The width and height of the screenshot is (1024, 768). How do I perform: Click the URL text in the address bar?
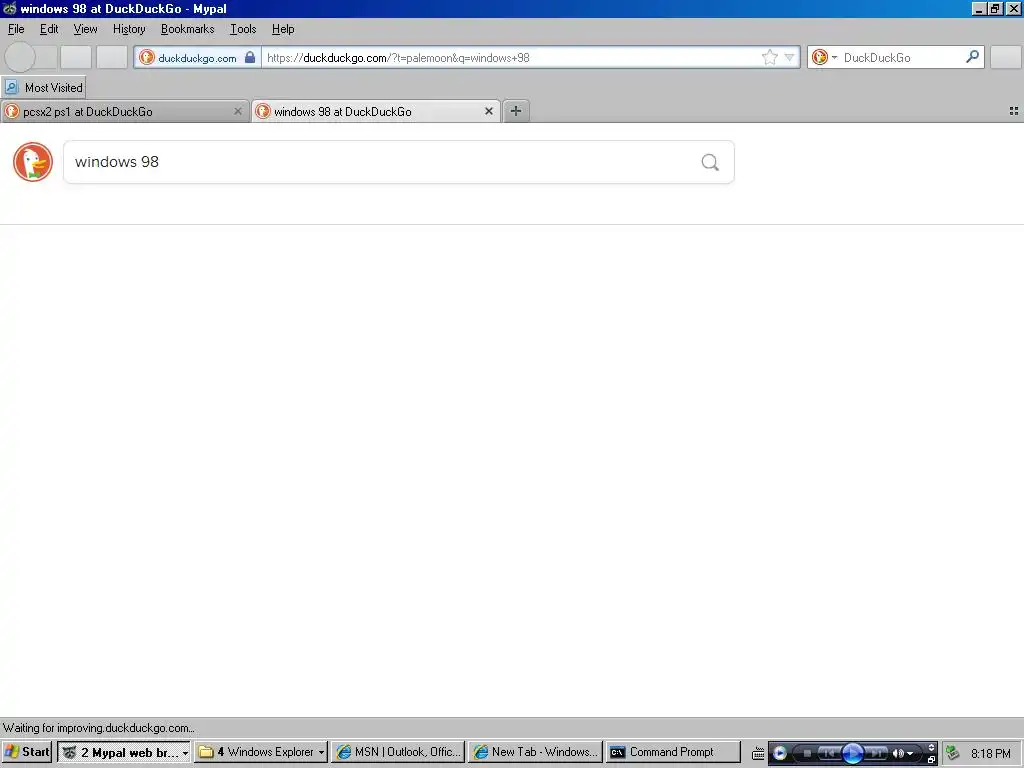[x=398, y=58]
